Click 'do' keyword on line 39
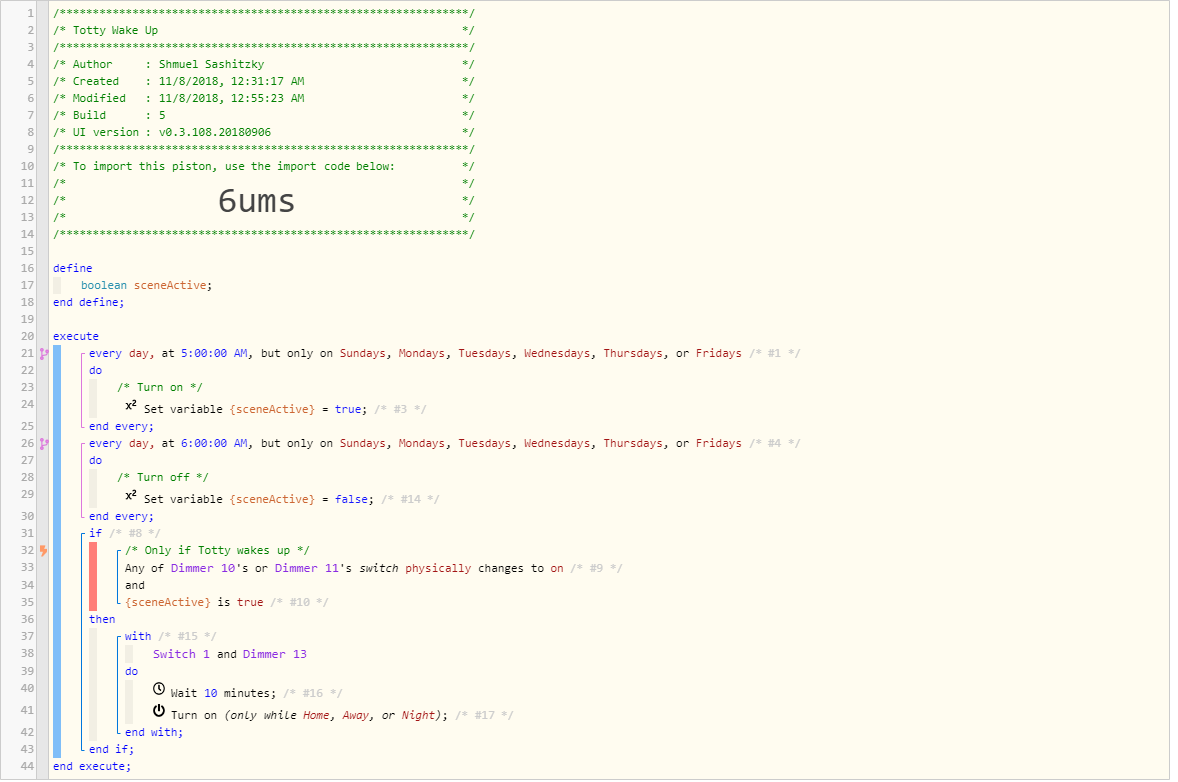 [x=131, y=672]
